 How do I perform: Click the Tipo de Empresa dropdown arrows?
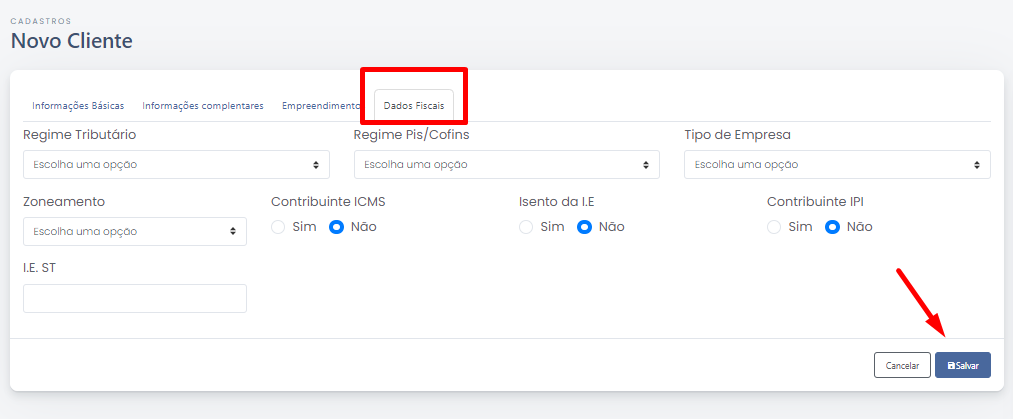(977, 165)
